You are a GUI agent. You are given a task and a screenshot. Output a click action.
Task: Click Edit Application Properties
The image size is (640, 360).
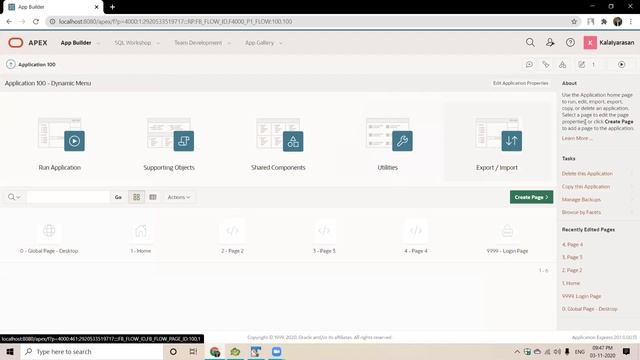click(x=520, y=83)
